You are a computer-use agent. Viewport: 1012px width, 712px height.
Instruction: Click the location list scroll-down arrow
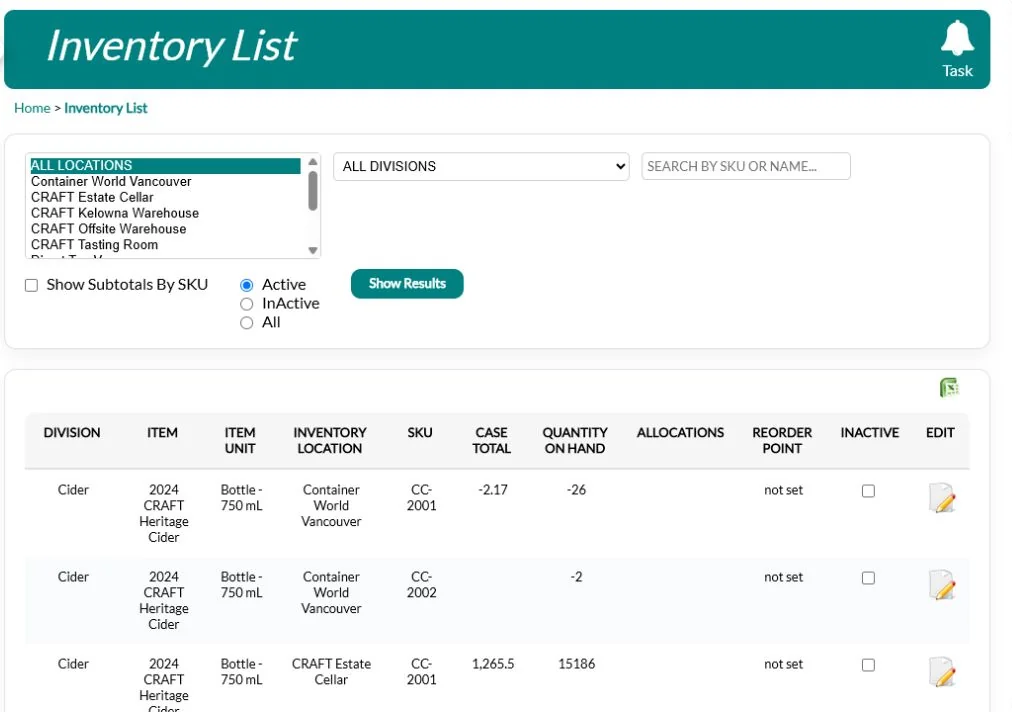click(313, 250)
